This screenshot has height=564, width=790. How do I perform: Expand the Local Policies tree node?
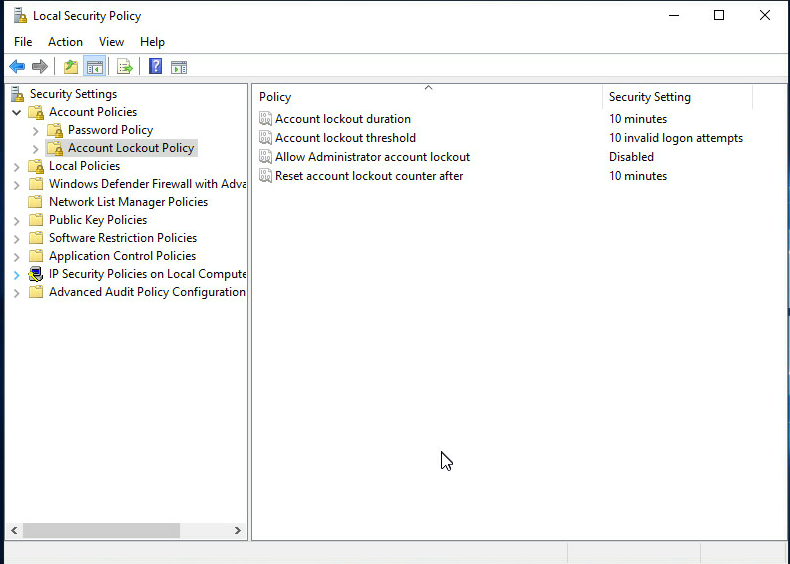17,167
